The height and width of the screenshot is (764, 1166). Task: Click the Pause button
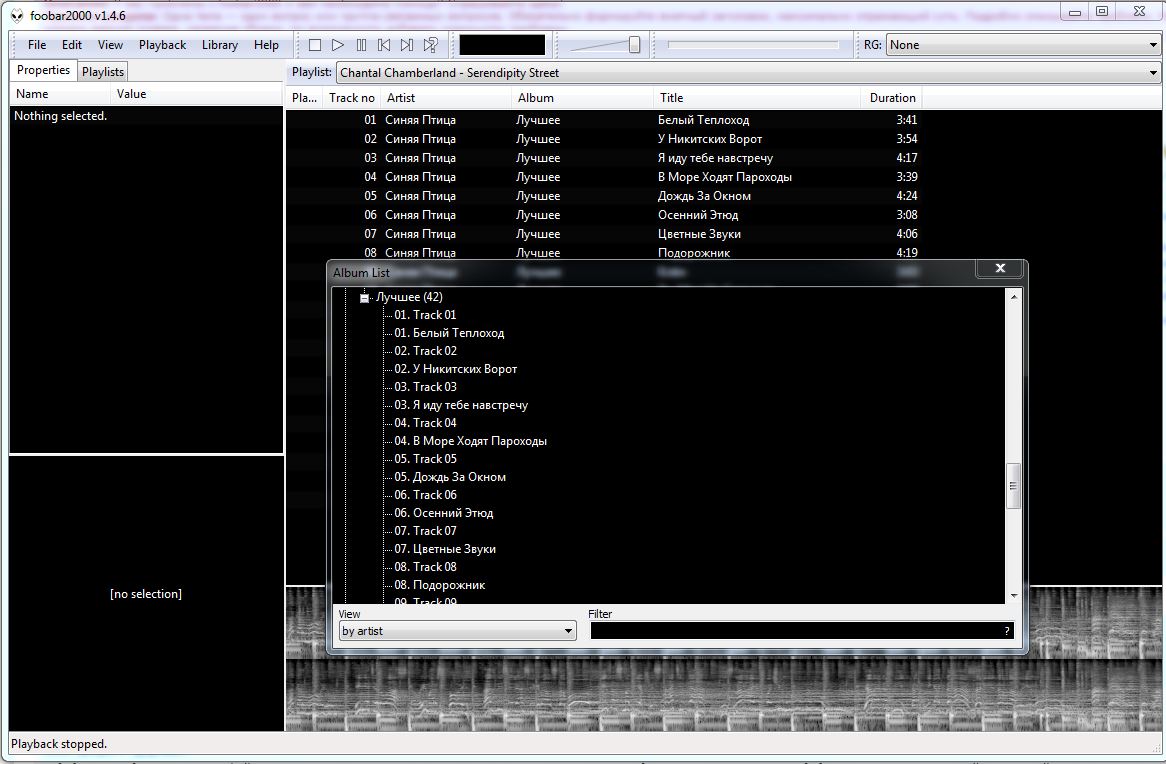[361, 45]
